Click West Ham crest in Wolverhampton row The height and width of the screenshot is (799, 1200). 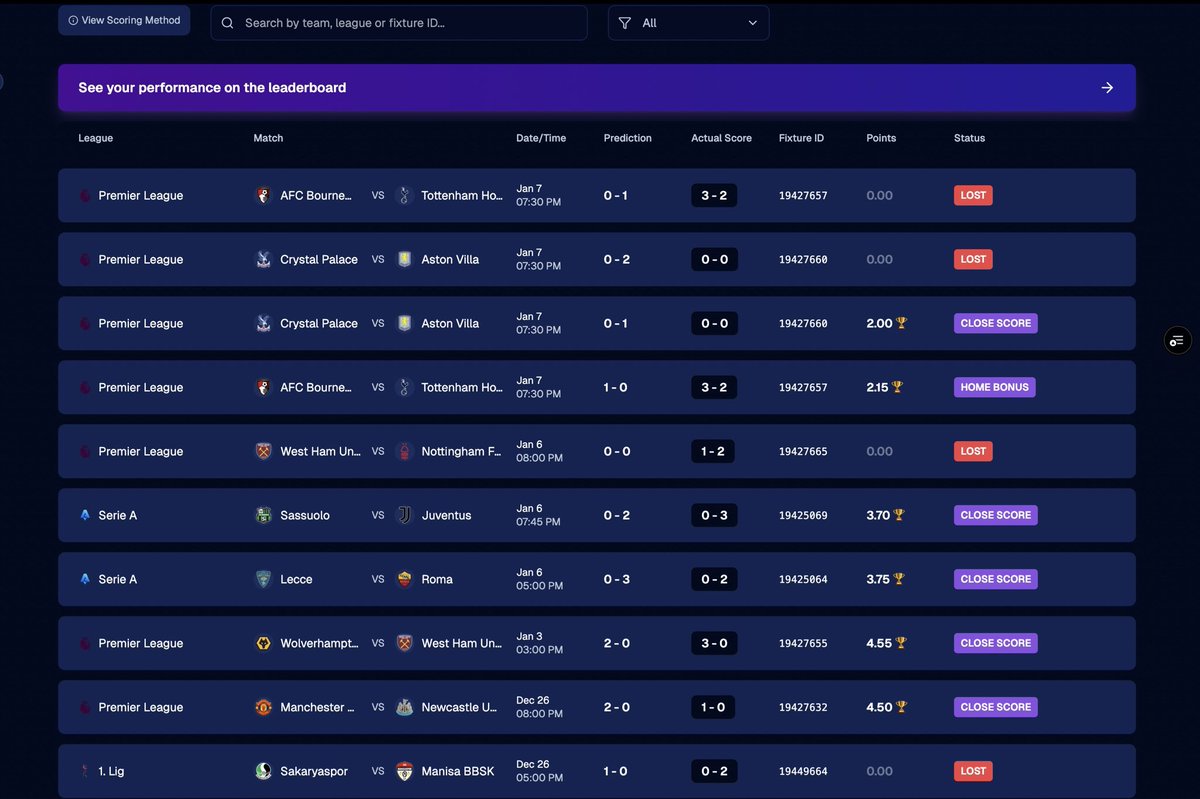[405, 643]
